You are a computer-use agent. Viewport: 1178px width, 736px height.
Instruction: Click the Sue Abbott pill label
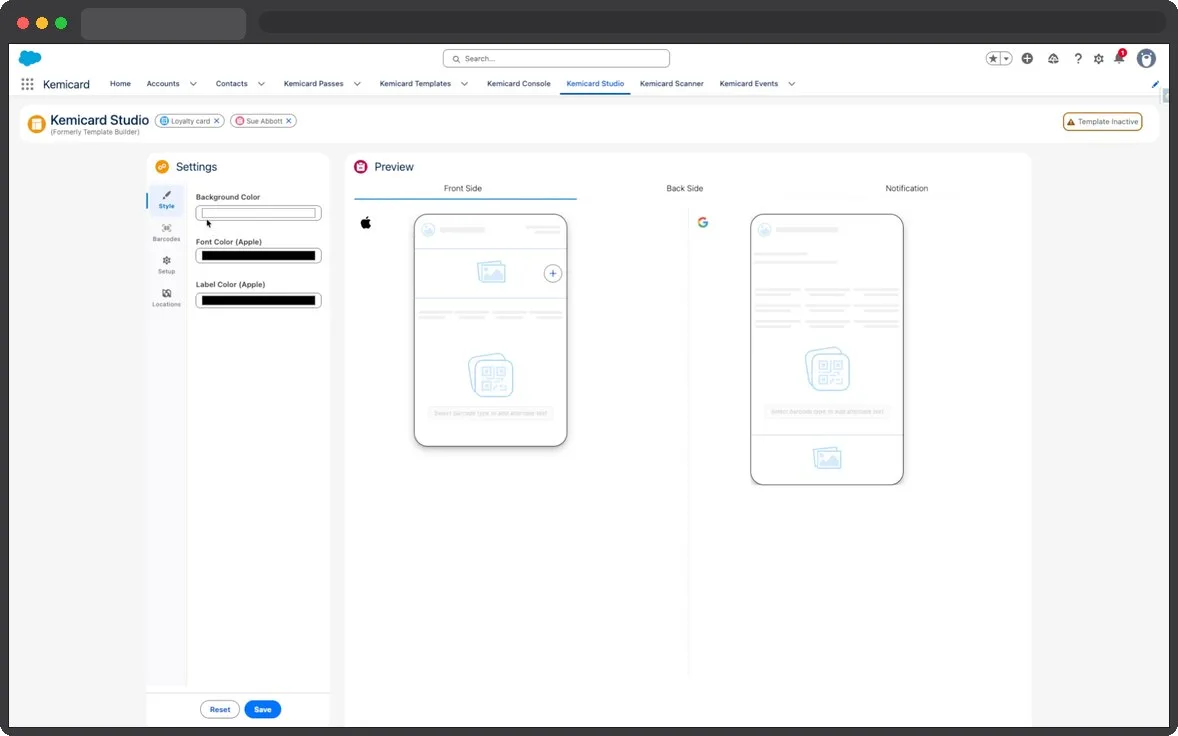264,121
